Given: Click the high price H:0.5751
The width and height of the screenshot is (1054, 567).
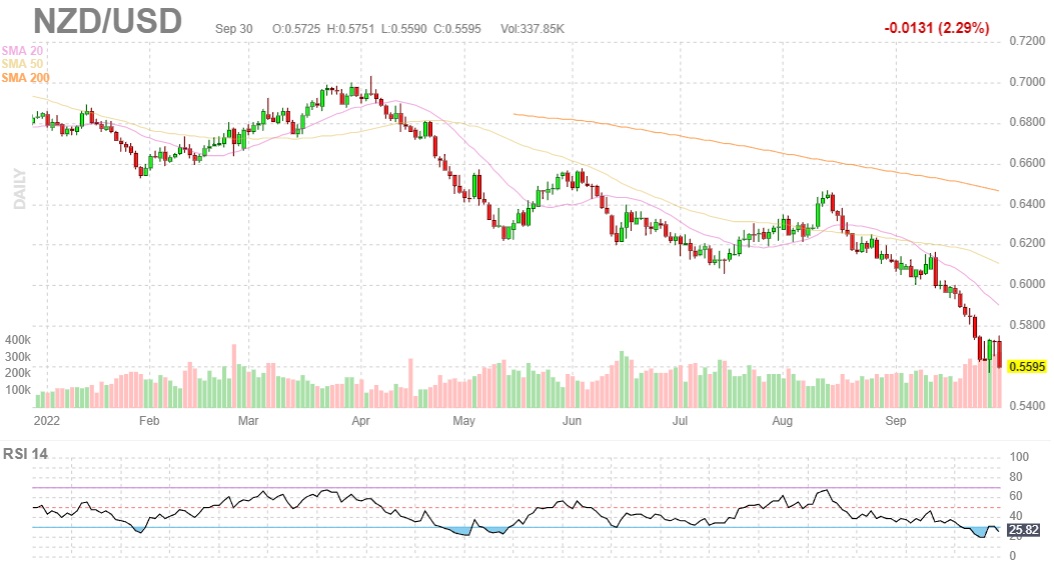Looking at the screenshot, I should (x=351, y=29).
